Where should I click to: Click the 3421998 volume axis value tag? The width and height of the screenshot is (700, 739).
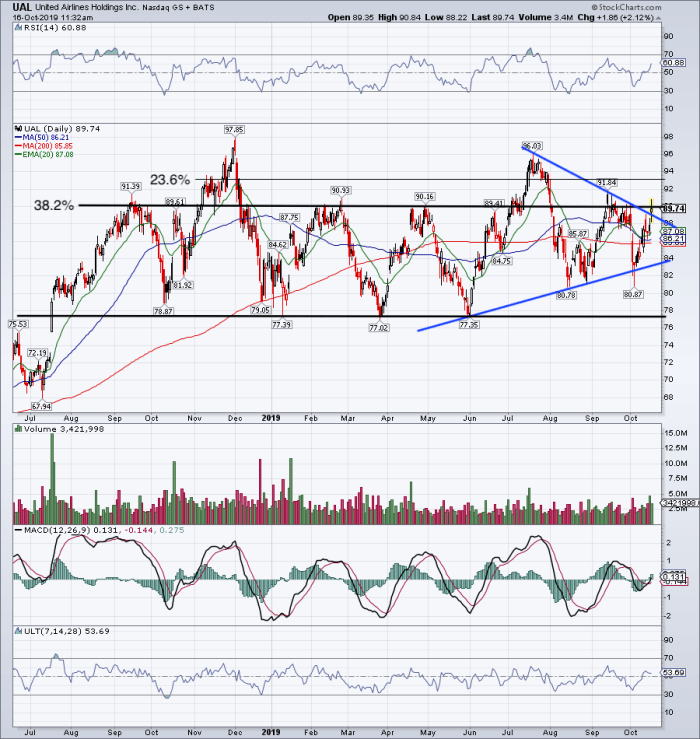tap(679, 503)
